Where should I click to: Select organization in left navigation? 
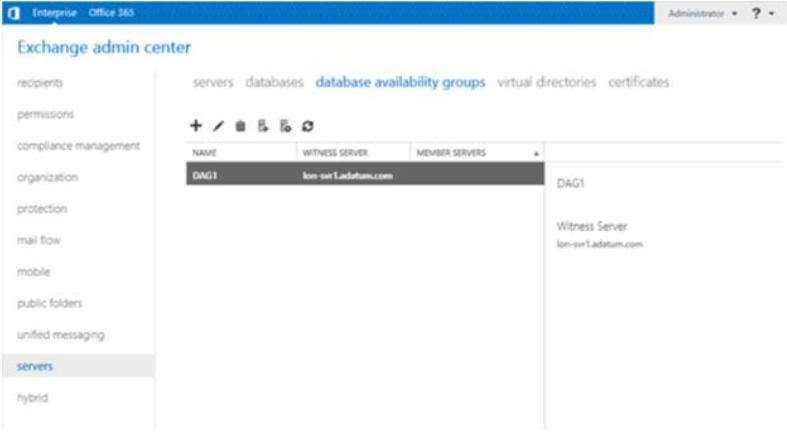[x=48, y=177]
